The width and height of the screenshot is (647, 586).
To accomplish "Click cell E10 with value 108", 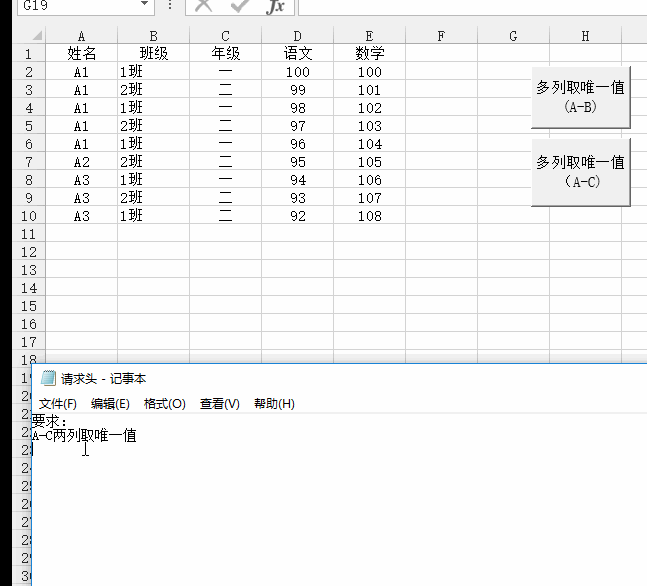I will coord(369,215).
